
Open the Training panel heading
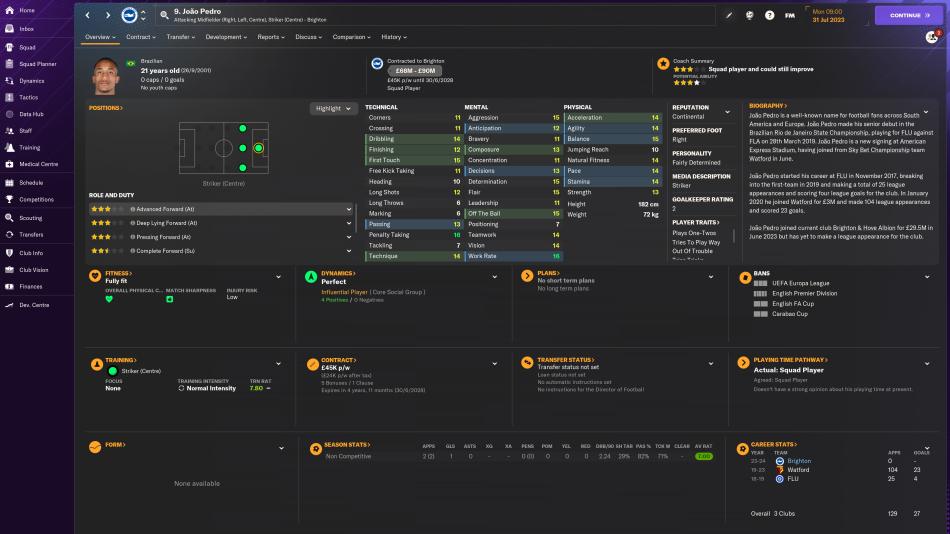tap(121, 360)
